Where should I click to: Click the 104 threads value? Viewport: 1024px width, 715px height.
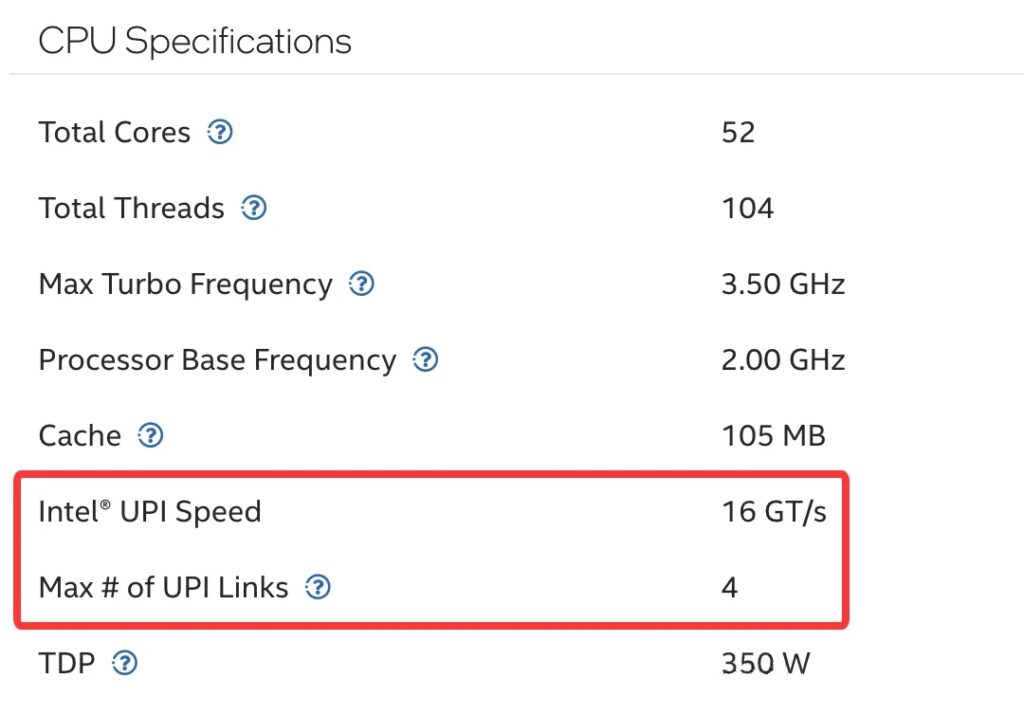(747, 208)
